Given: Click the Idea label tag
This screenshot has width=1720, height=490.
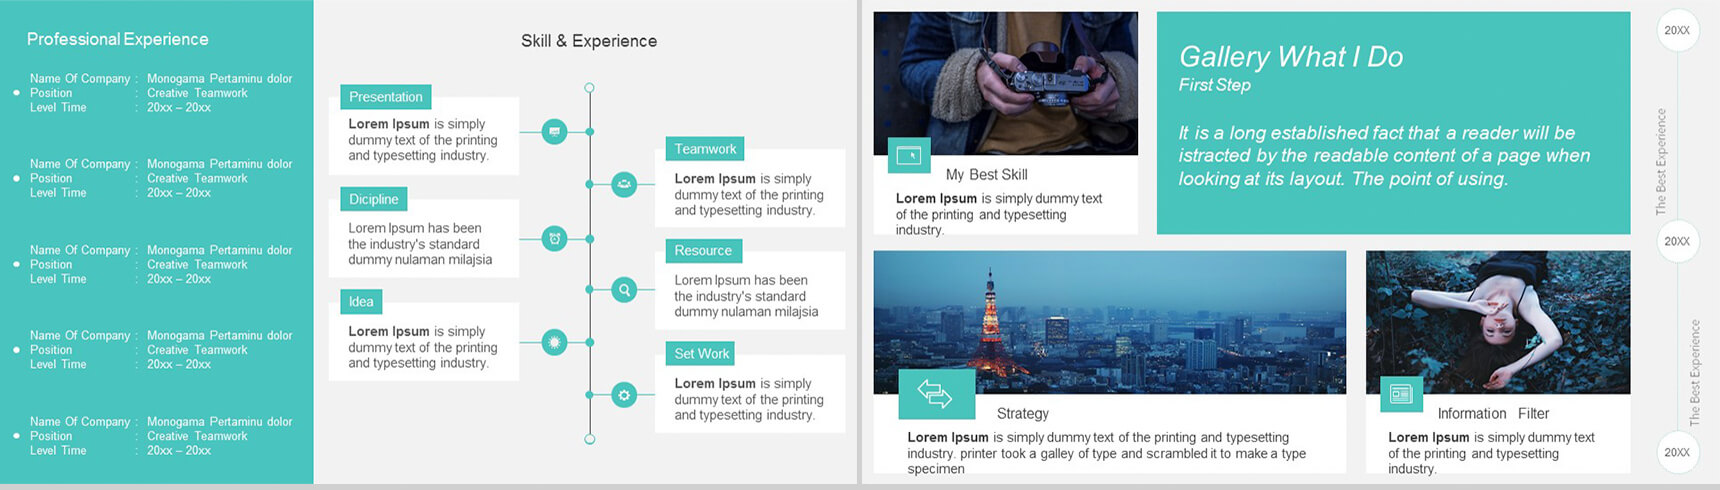Looking at the screenshot, I should coord(361,301).
